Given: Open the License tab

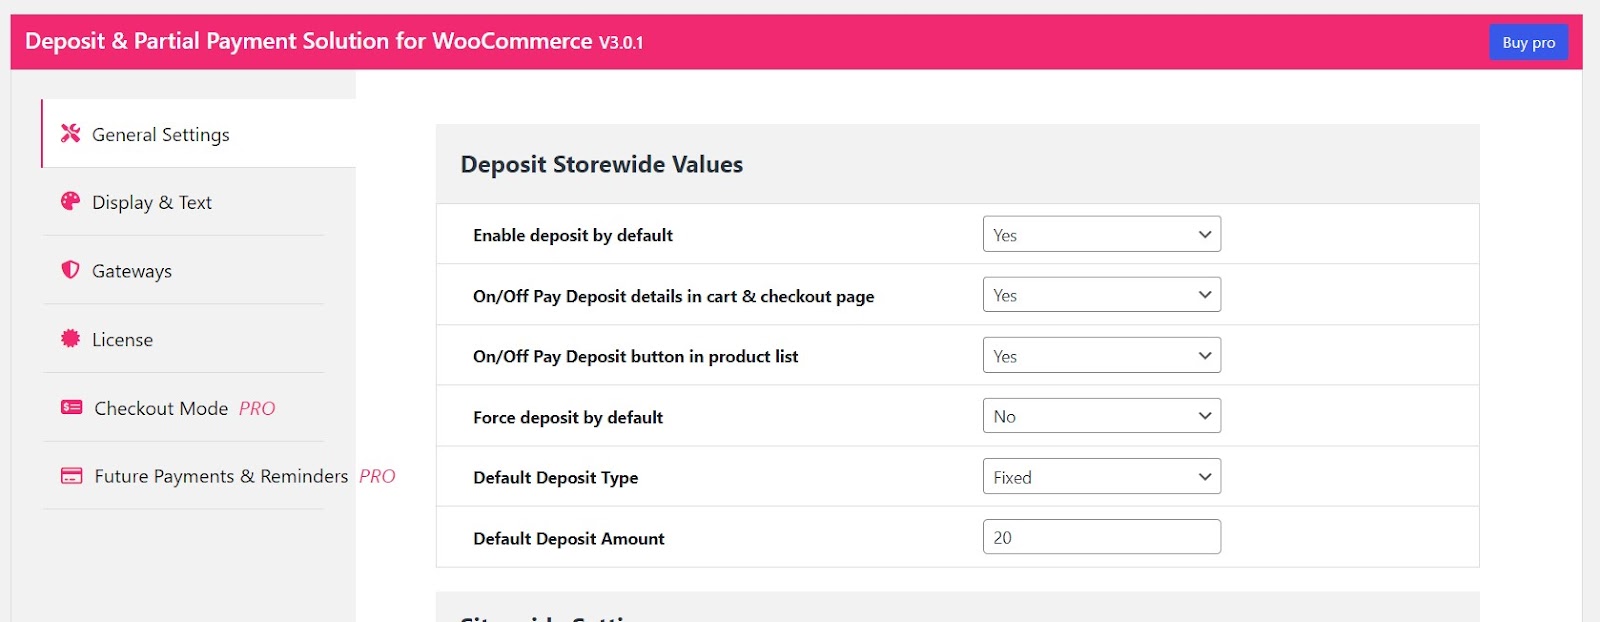Looking at the screenshot, I should pos(184,339).
